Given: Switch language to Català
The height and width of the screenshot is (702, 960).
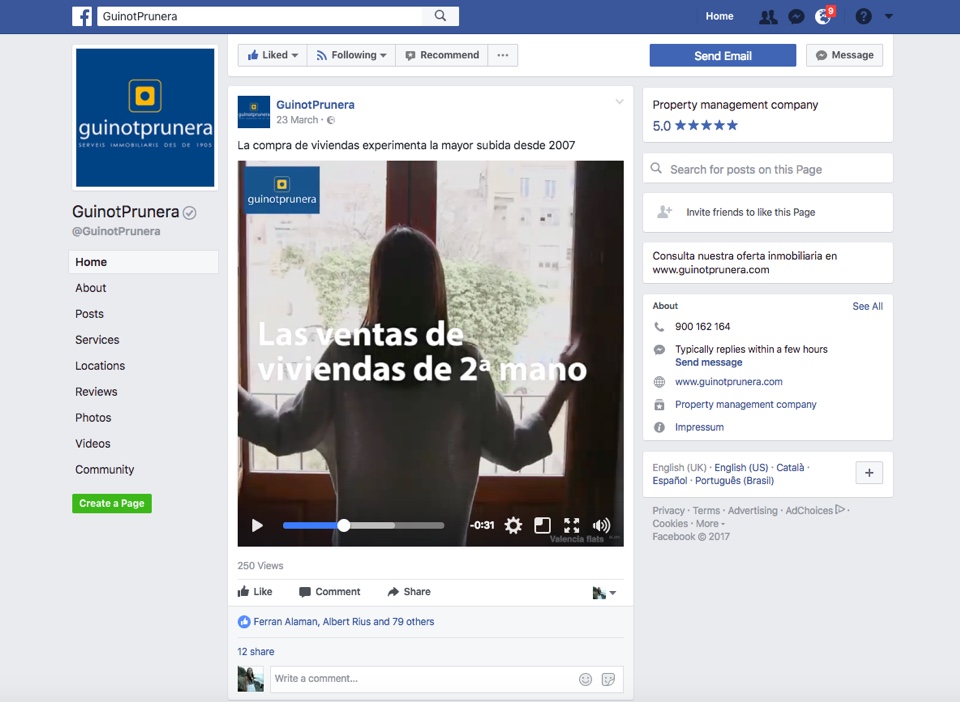Looking at the screenshot, I should 790,468.
